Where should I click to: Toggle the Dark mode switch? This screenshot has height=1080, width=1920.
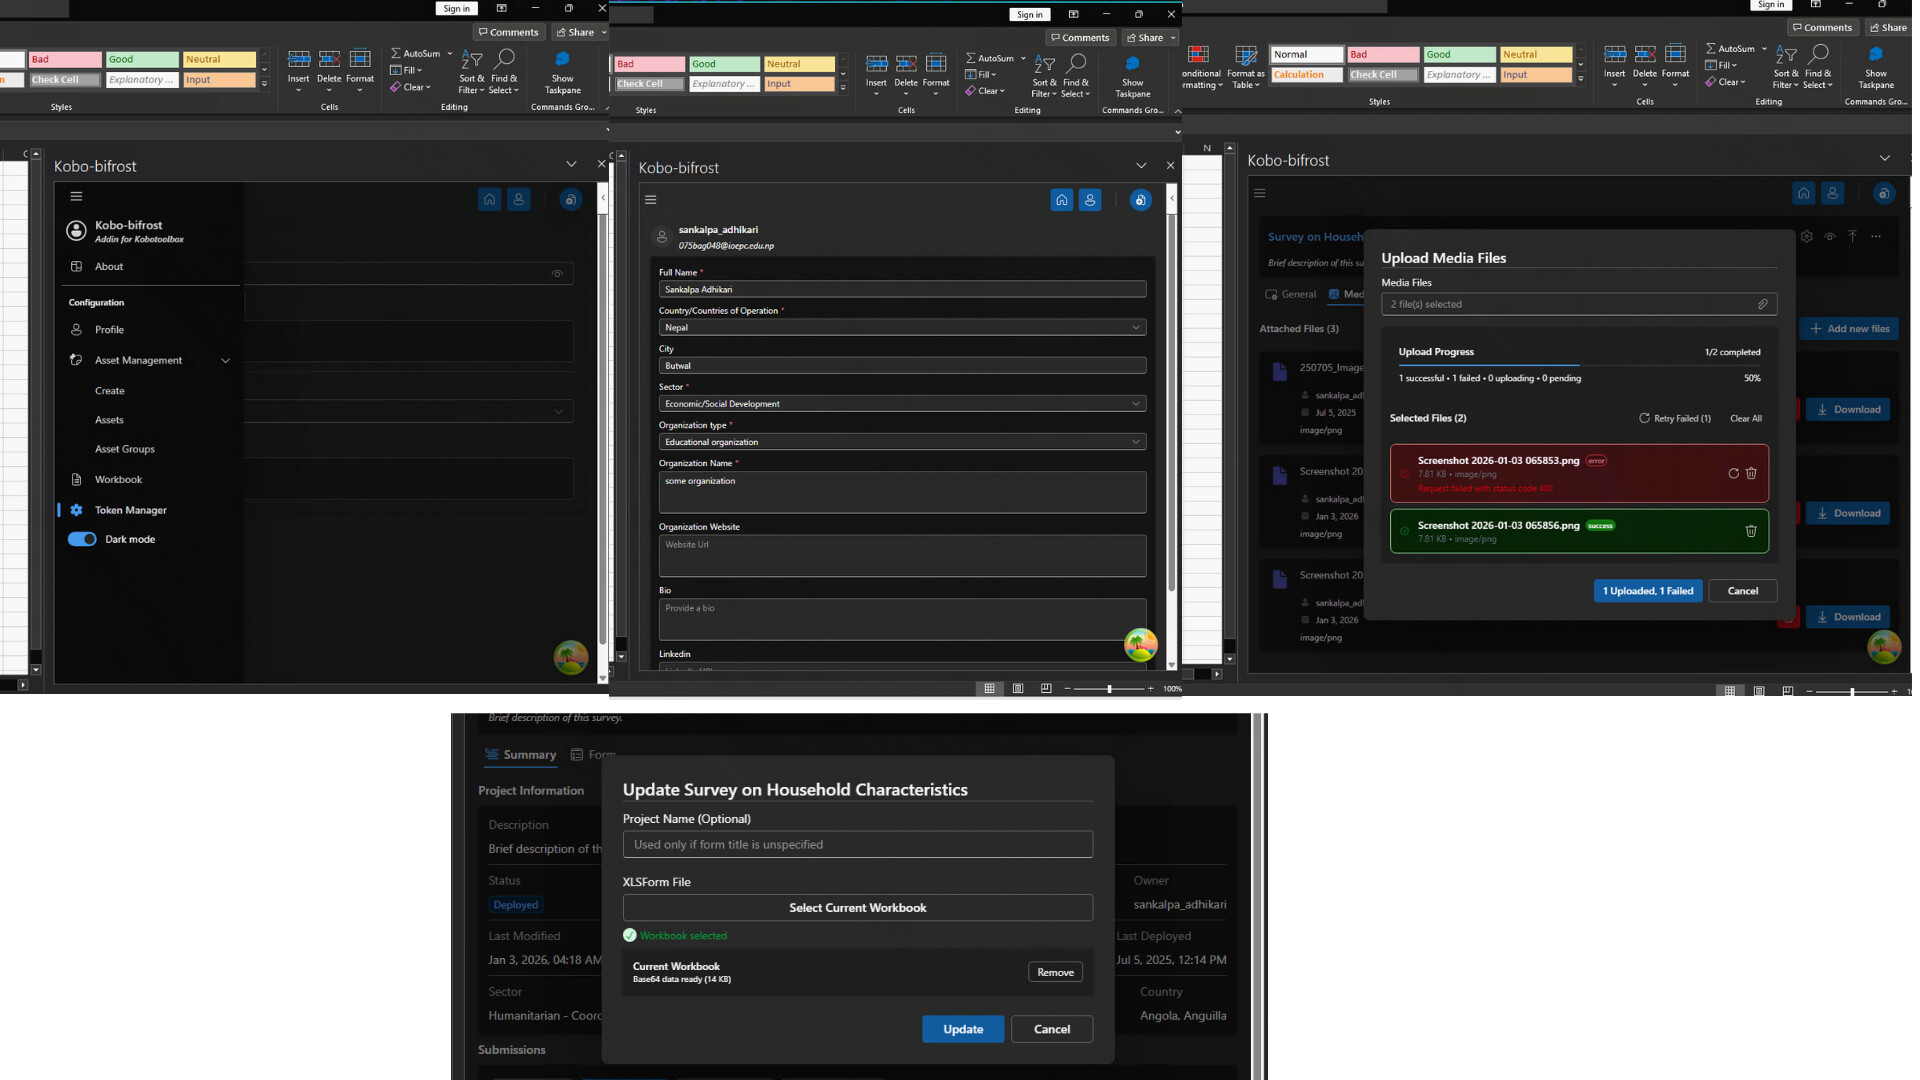82,539
